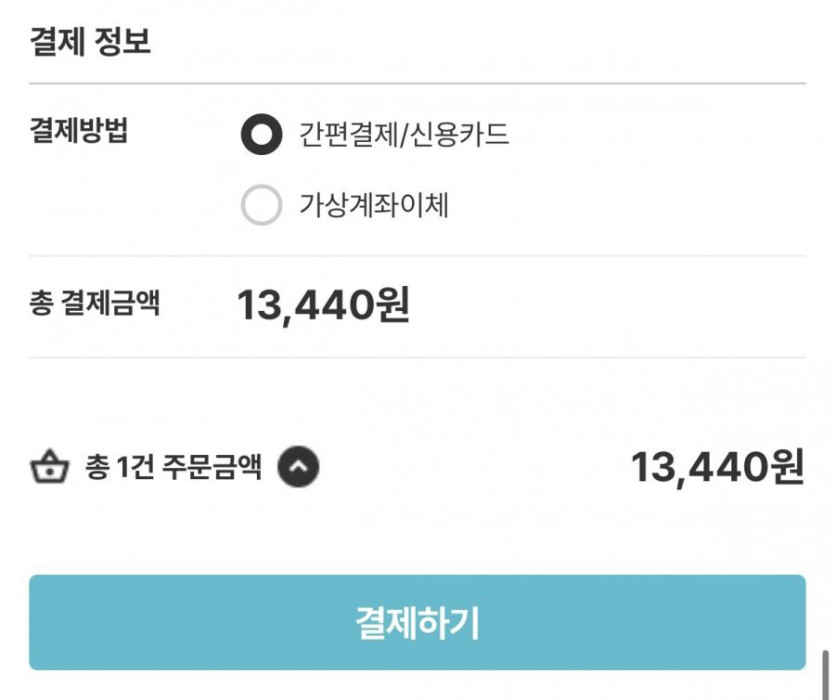Click the 13,440원 amount beside 총 결제금액
Screen dimensions: 835x700
323,306
